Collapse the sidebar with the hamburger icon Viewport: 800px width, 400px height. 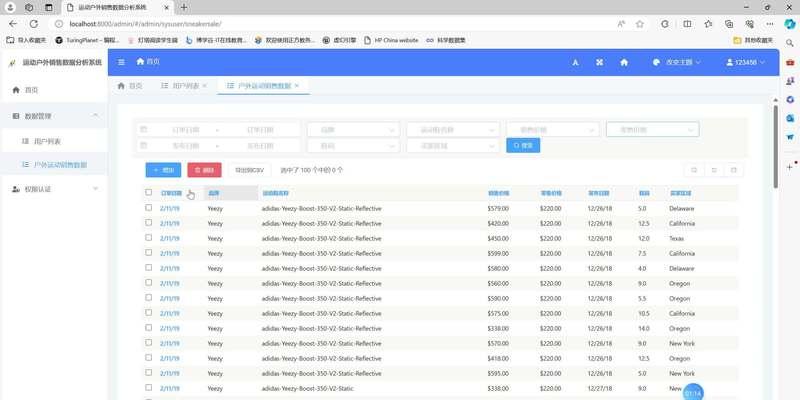tap(121, 62)
